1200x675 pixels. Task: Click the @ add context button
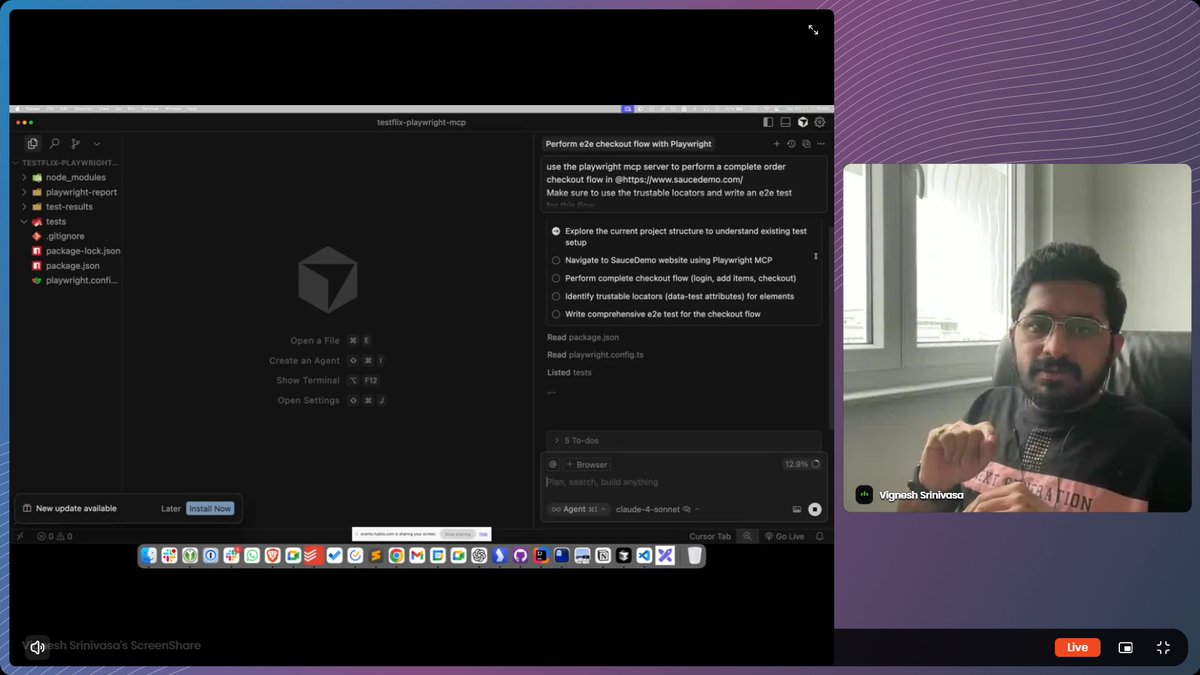pos(553,464)
